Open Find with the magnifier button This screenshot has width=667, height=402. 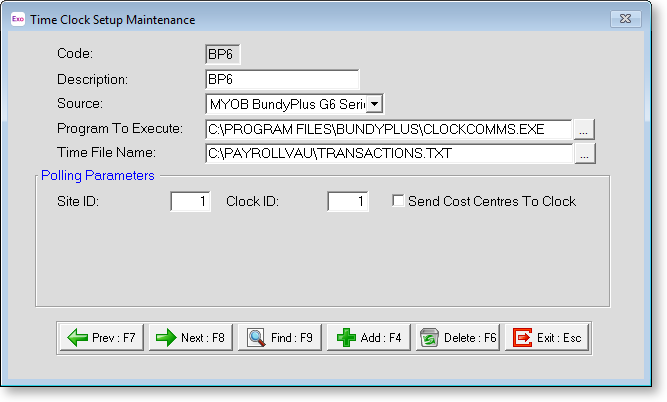[280, 338]
